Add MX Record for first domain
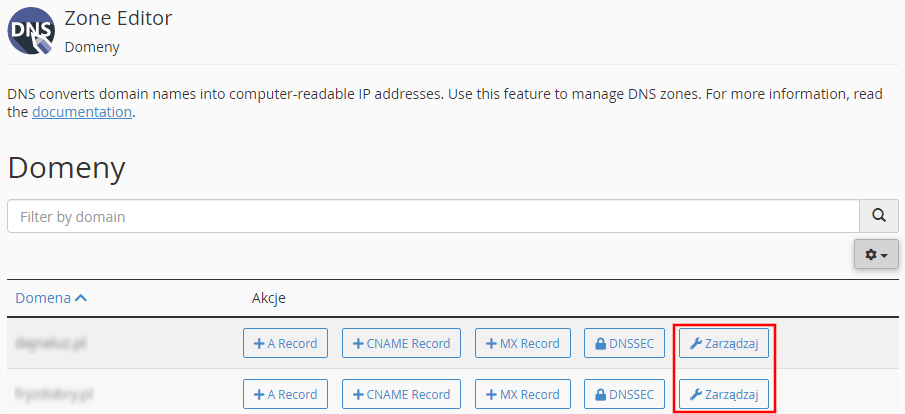Screen dimensions: 905x414 coord(522,344)
